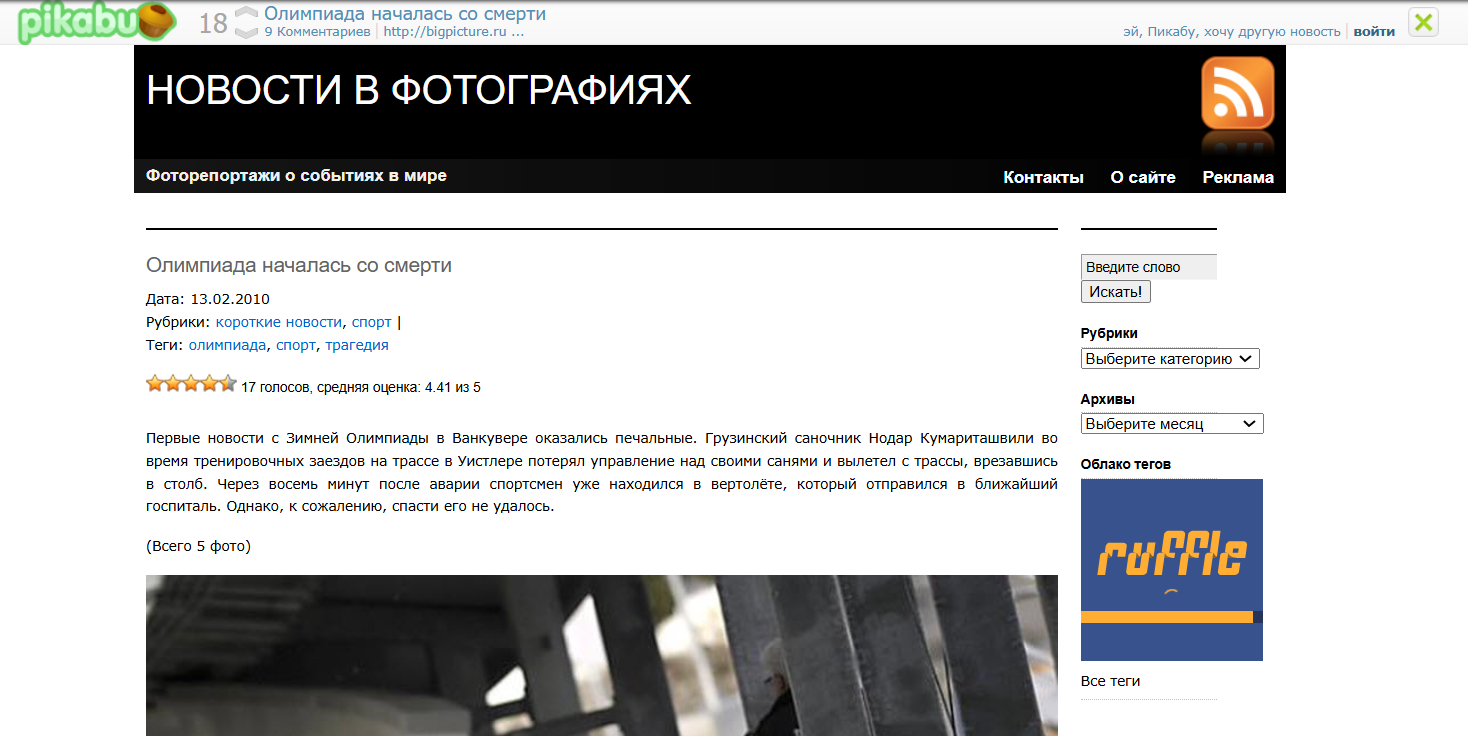Open the '9 Комментариев' link
The width and height of the screenshot is (1468, 736).
(317, 32)
